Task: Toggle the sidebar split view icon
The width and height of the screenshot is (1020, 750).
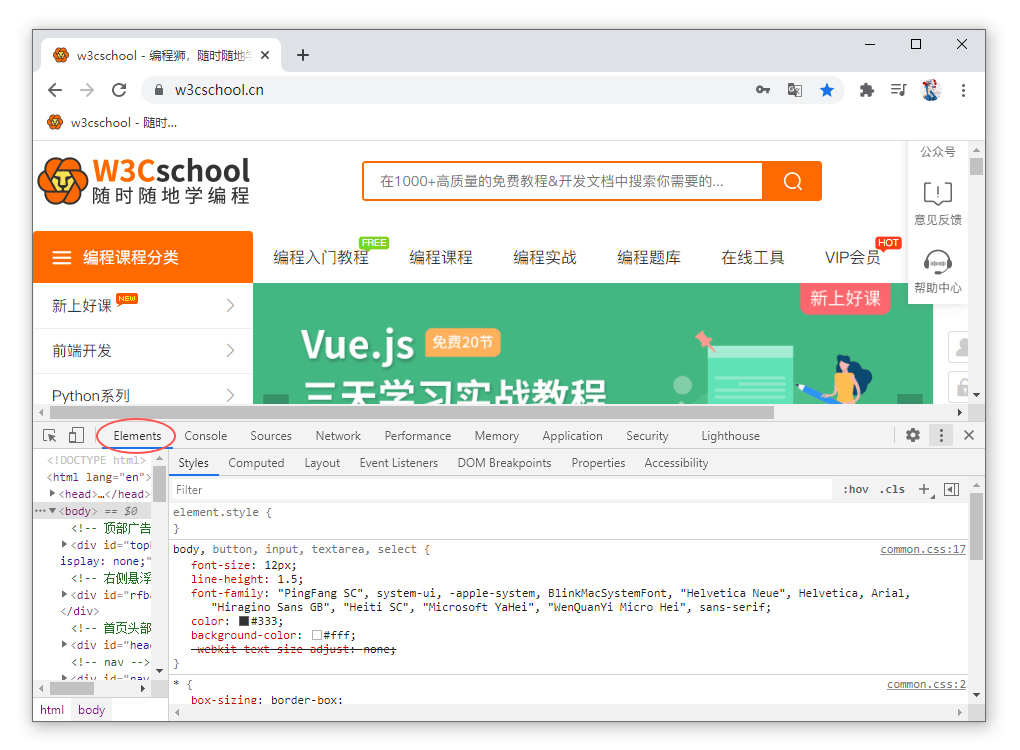Action: 952,489
